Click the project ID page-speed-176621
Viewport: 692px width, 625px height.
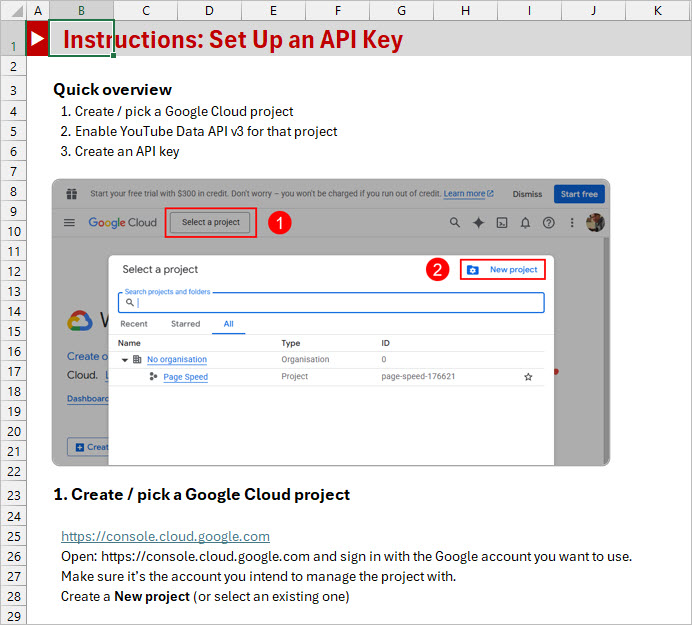point(418,377)
